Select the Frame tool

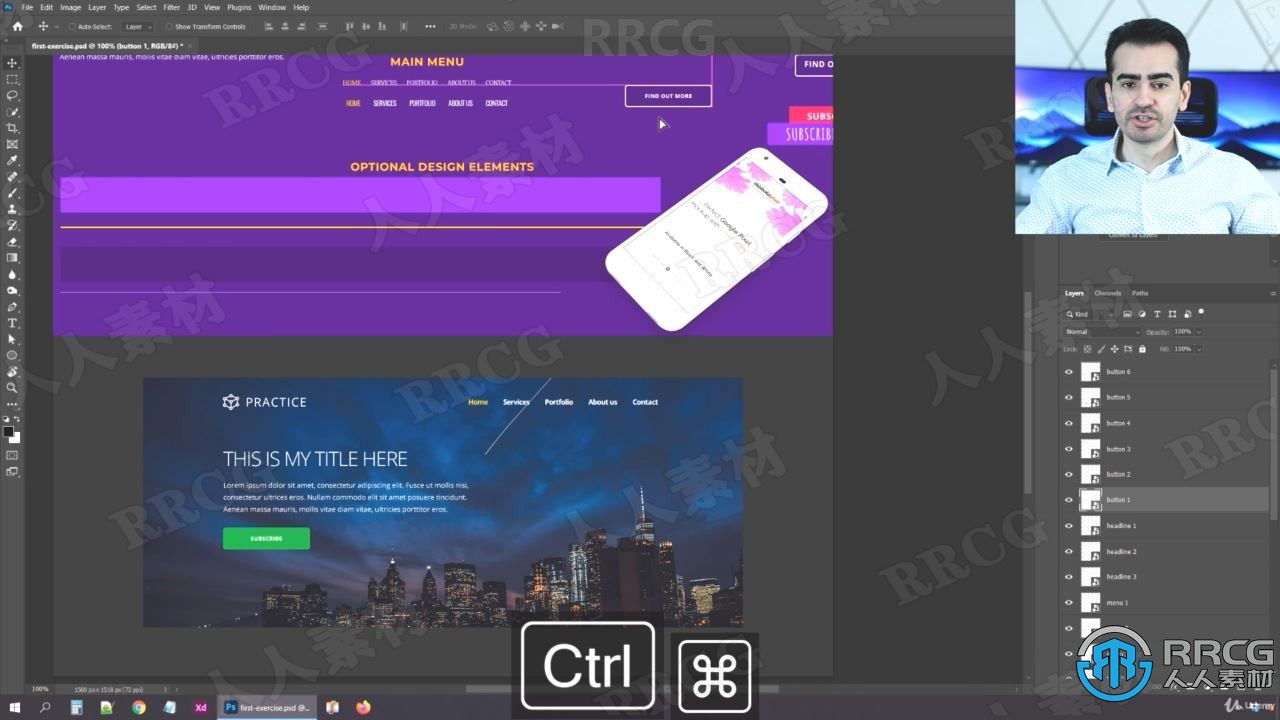13,144
